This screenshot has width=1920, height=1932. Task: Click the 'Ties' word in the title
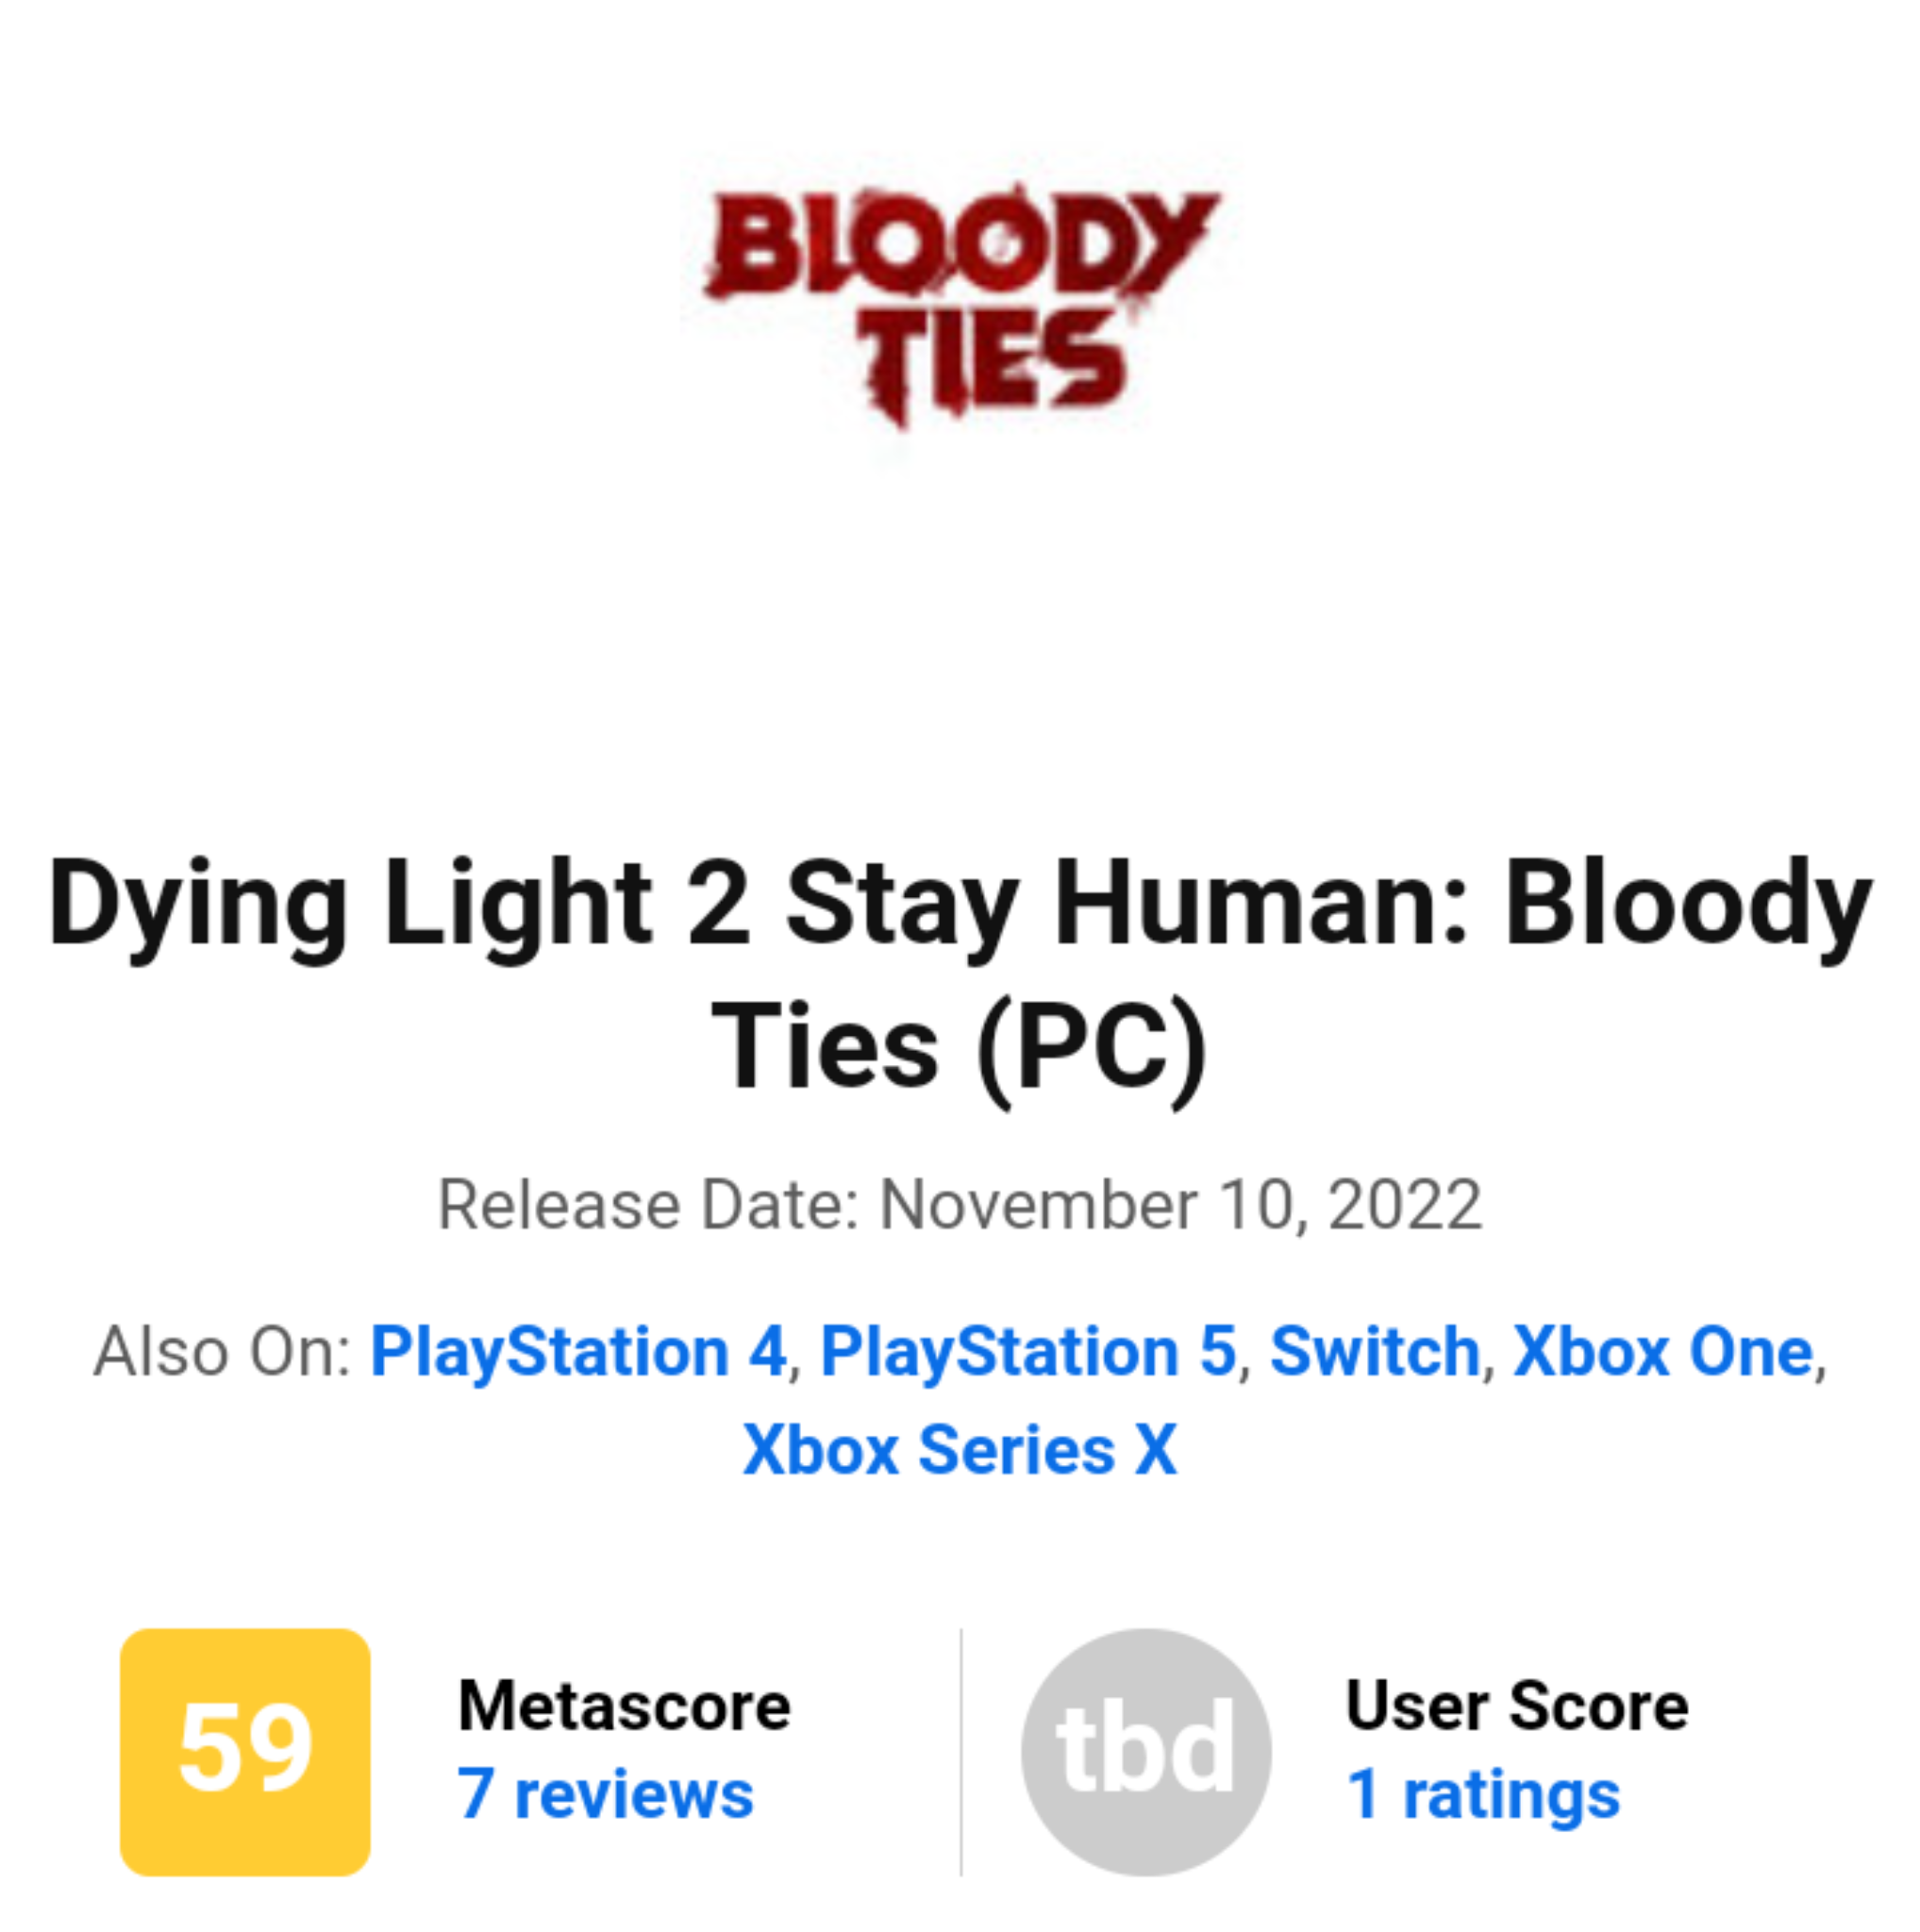[x=824, y=1047]
